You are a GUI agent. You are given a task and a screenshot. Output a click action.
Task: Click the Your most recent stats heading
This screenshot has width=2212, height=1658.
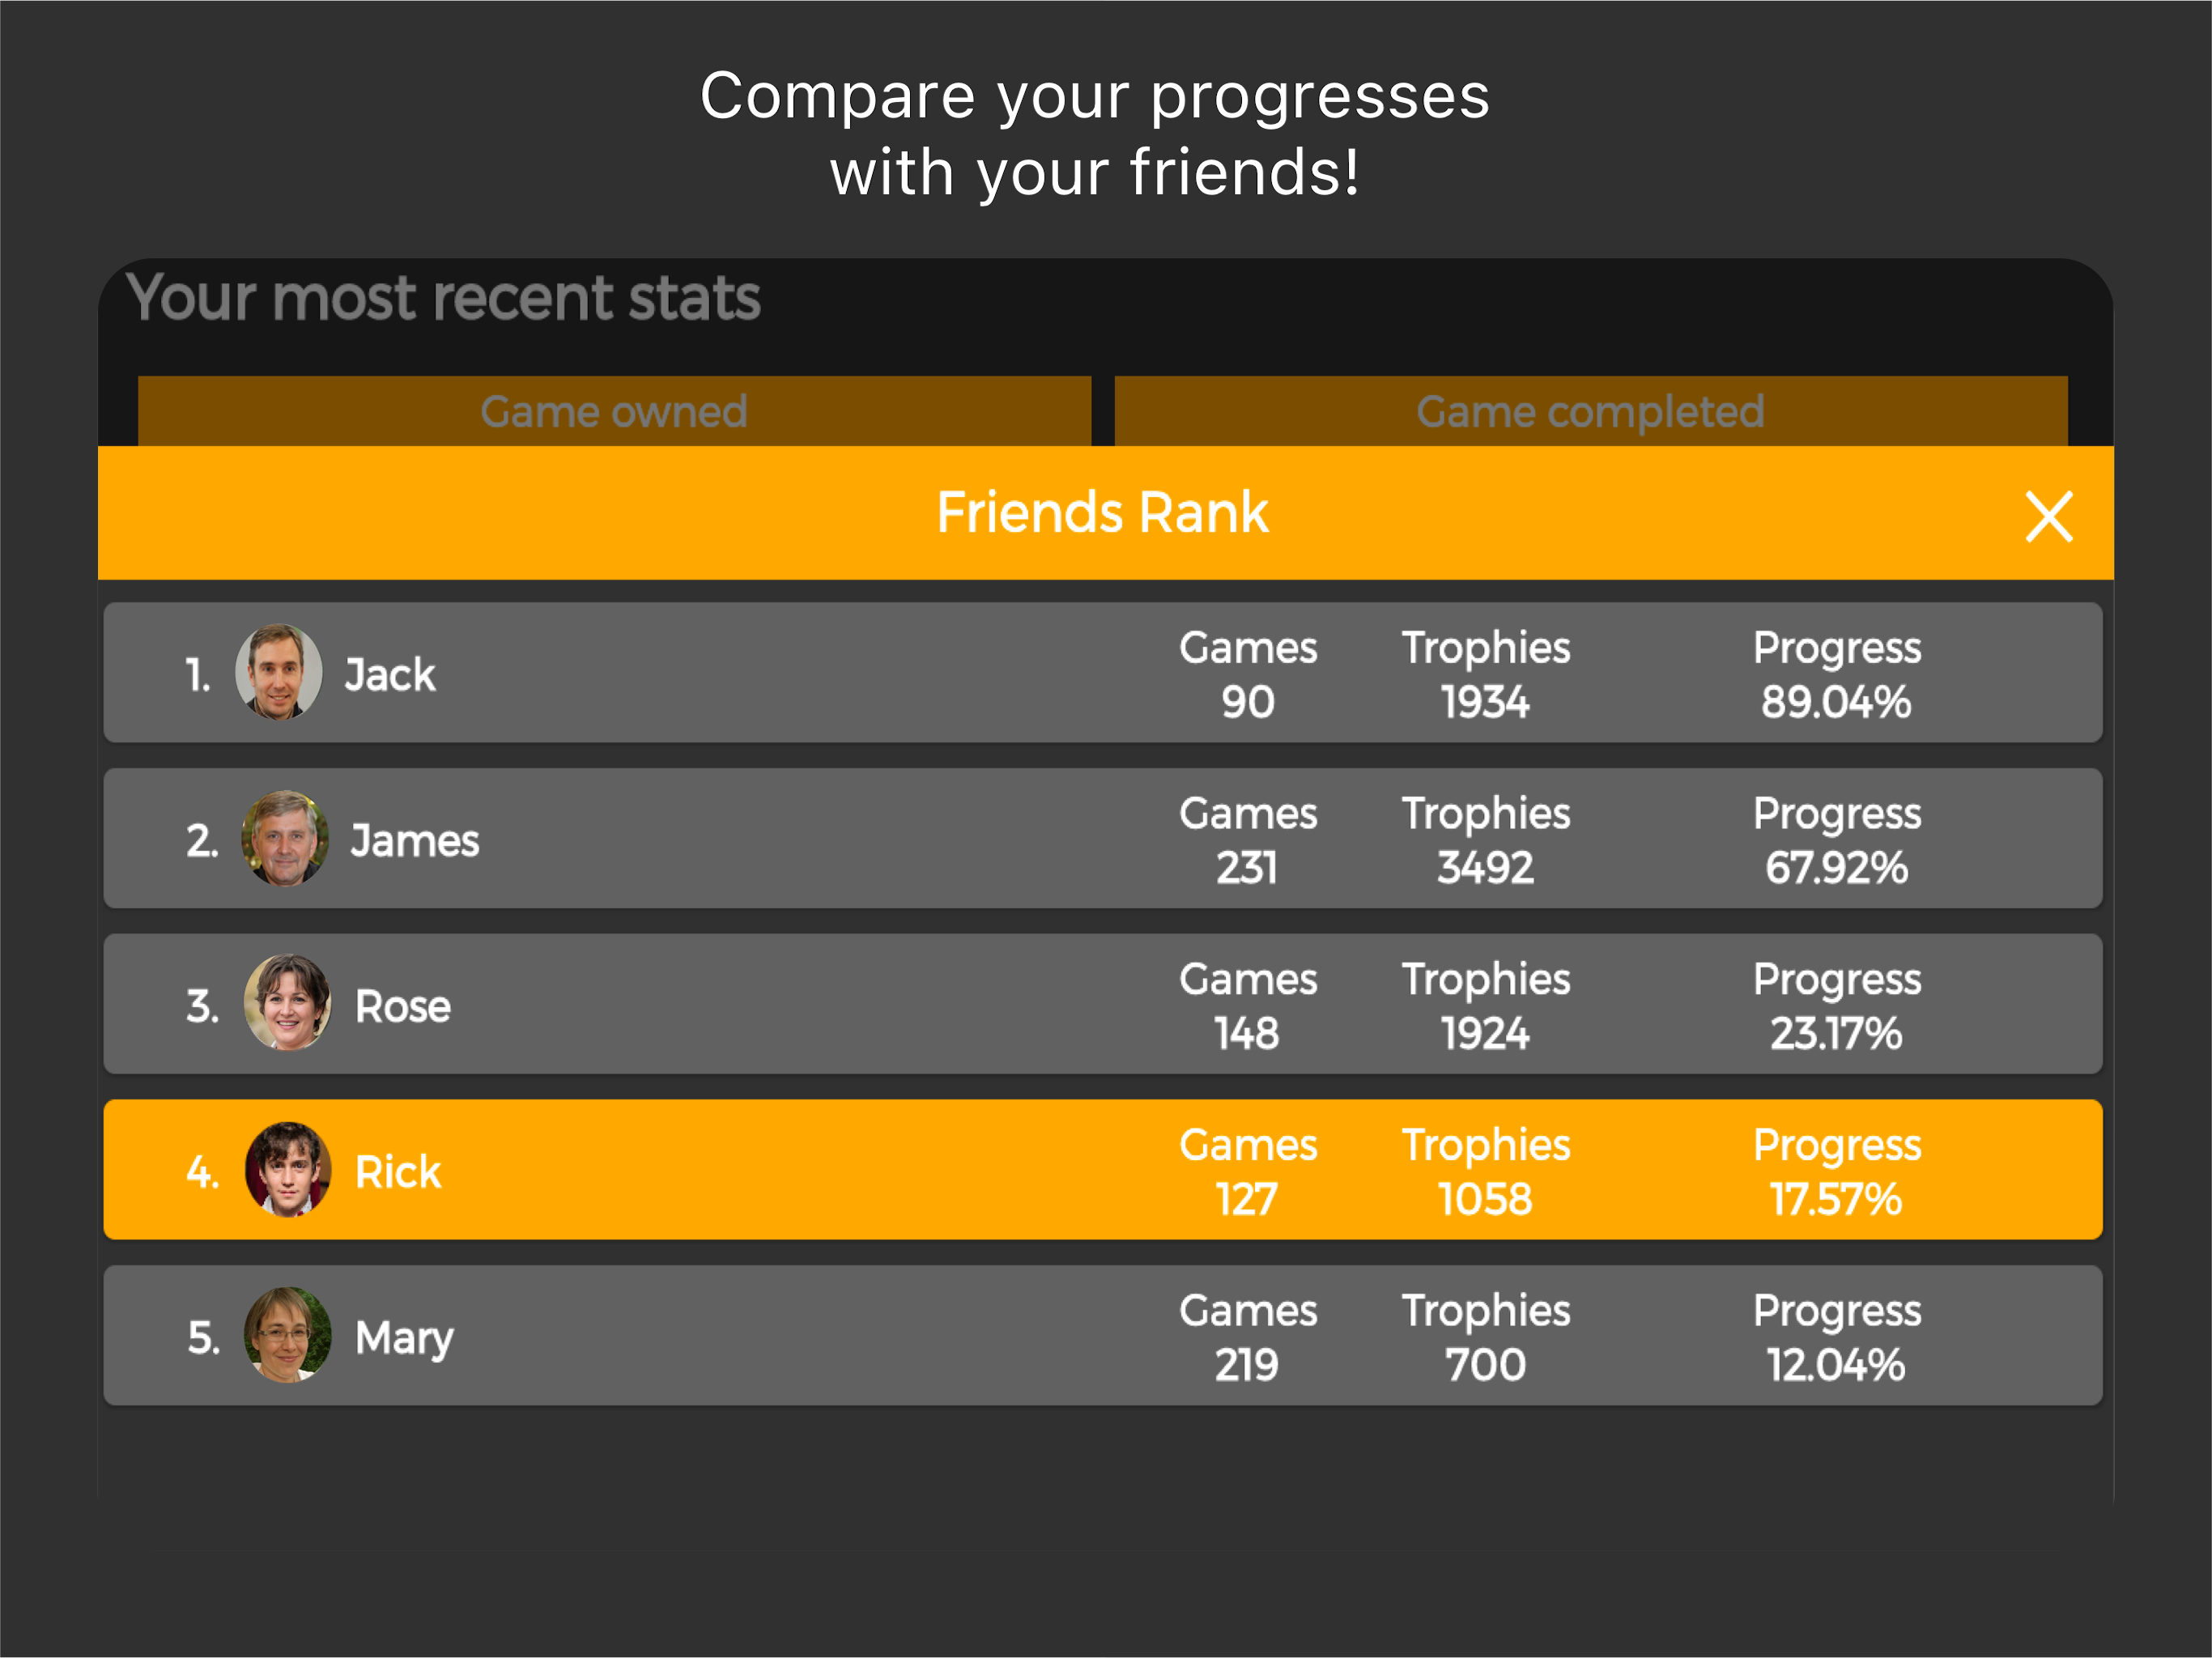pos(444,298)
